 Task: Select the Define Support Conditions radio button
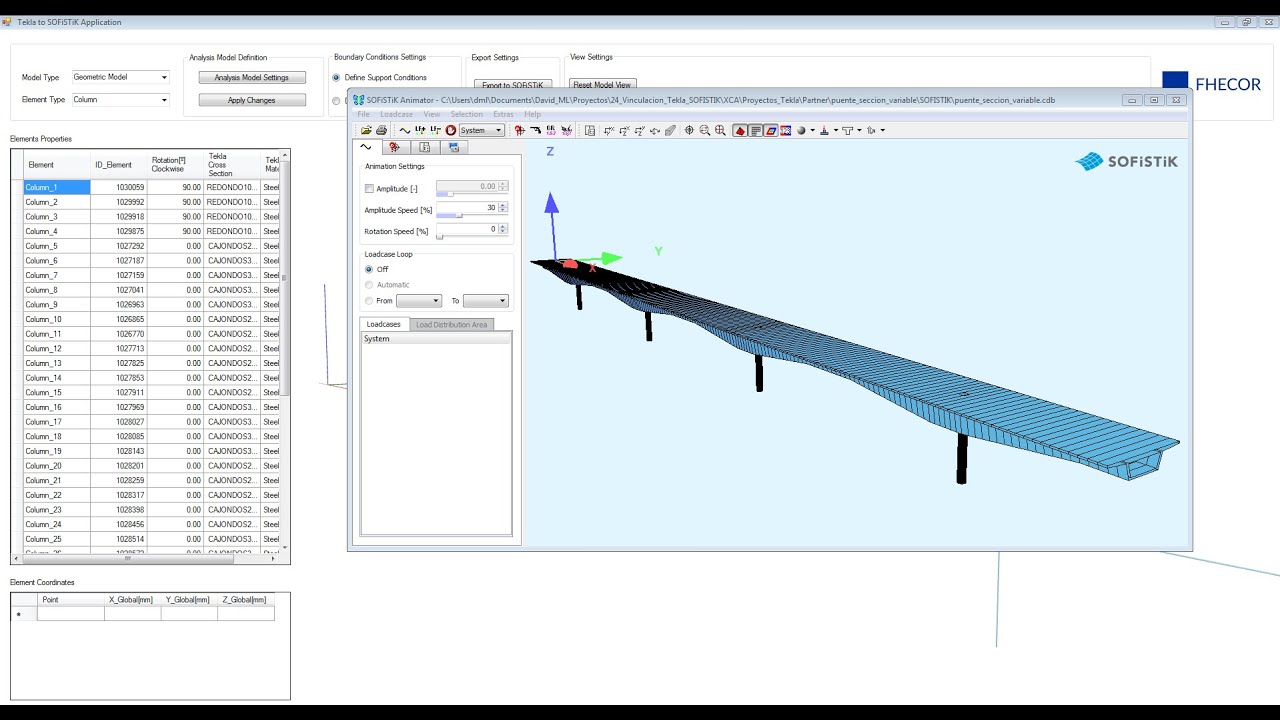[336, 77]
